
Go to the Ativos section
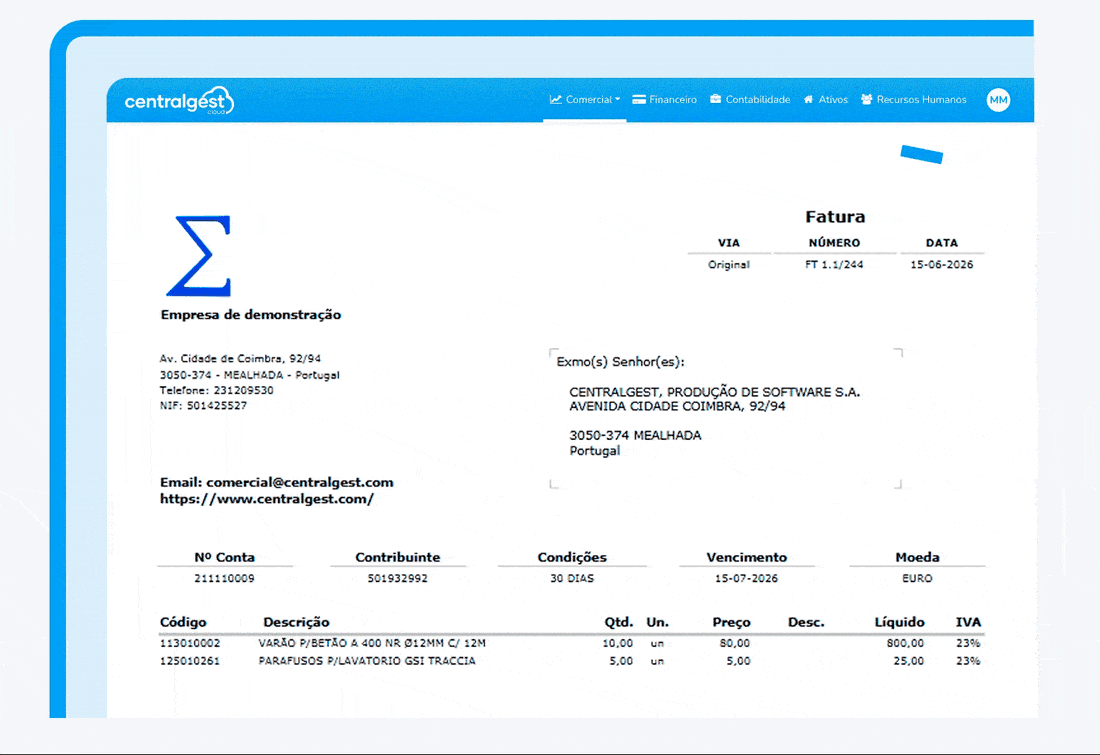click(x=826, y=100)
